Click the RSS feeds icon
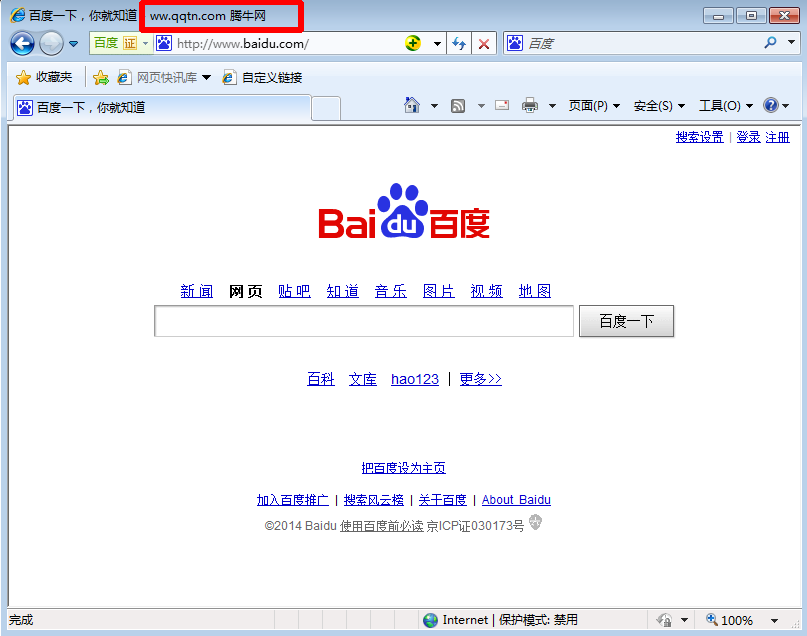The width and height of the screenshot is (807, 636). coord(458,106)
